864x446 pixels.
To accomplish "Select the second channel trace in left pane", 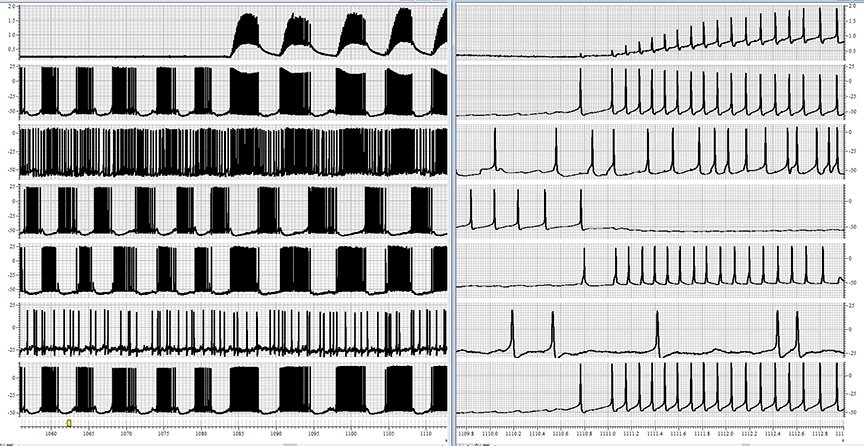I will (x=233, y=91).
